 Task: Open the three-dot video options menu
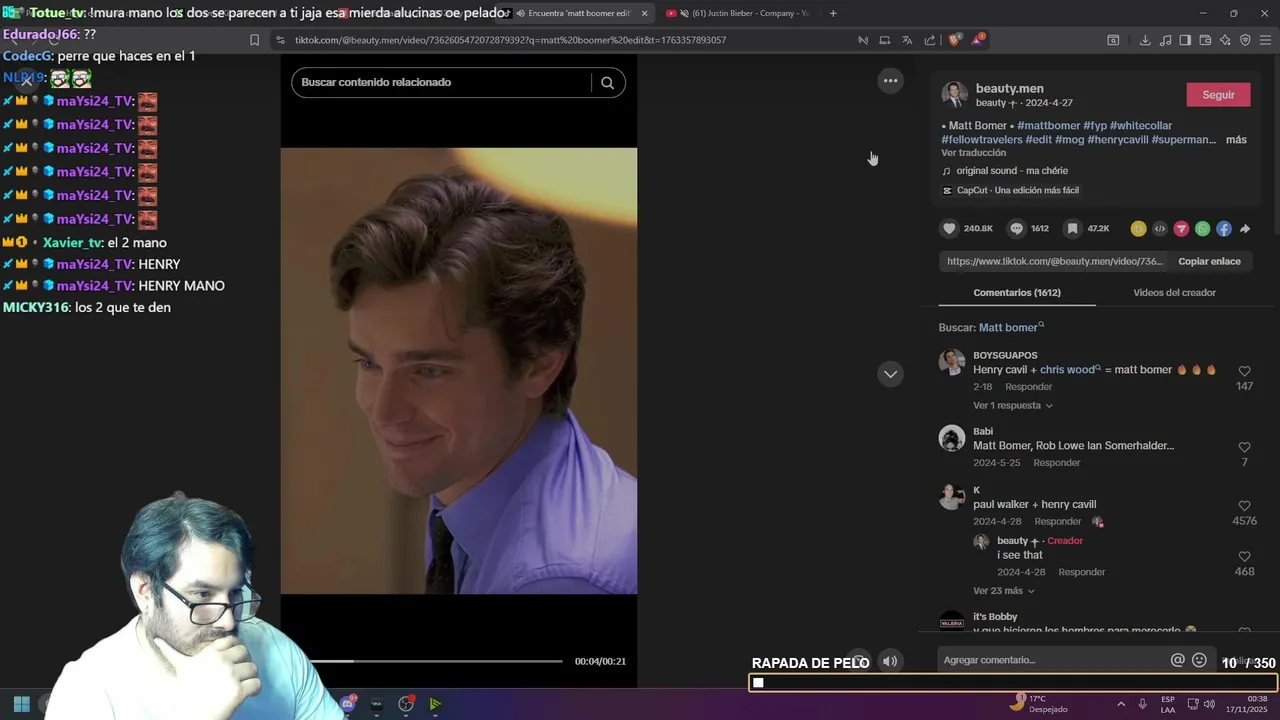[890, 81]
